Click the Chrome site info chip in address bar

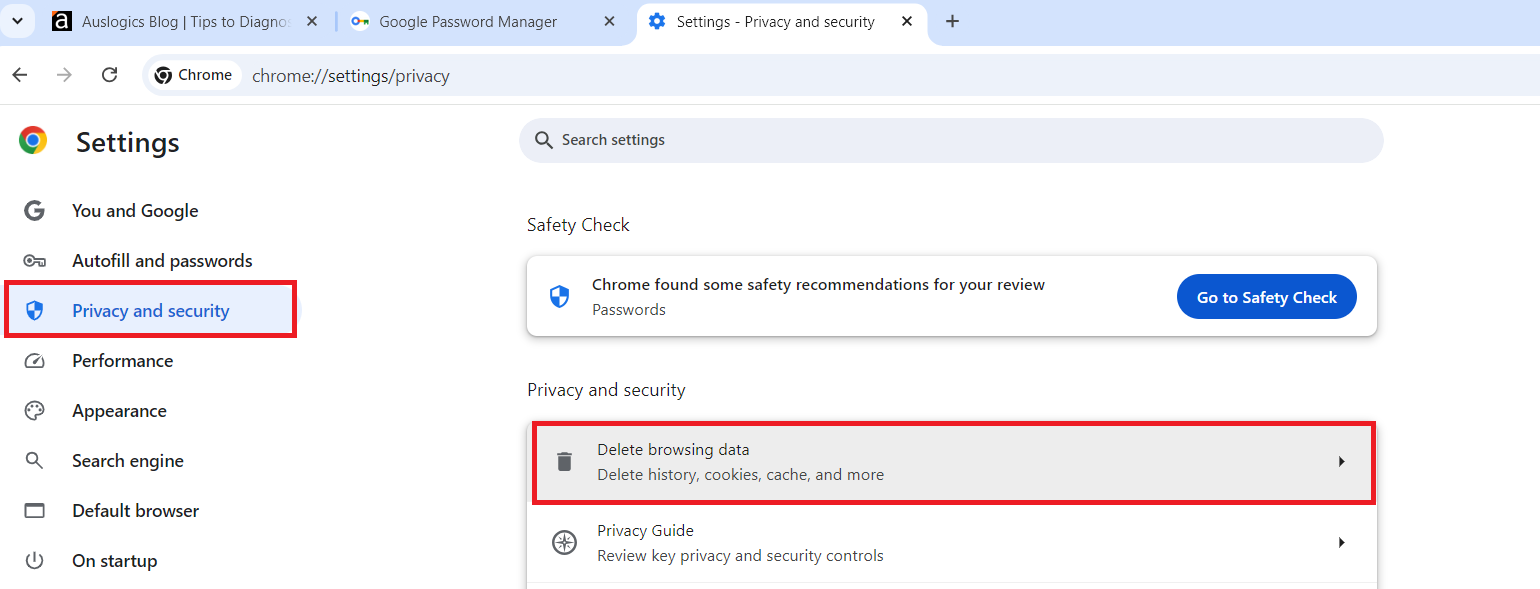pos(194,75)
